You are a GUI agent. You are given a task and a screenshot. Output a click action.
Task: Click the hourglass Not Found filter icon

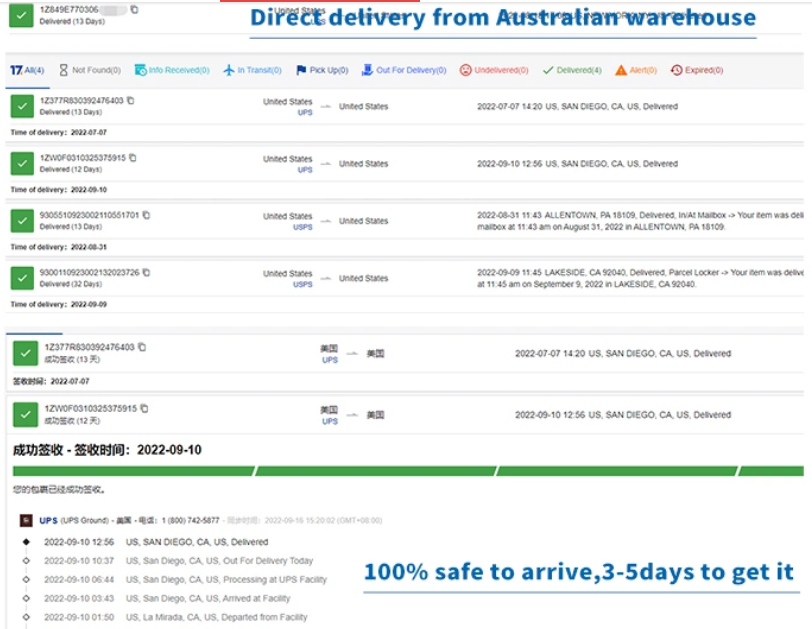pos(64,71)
